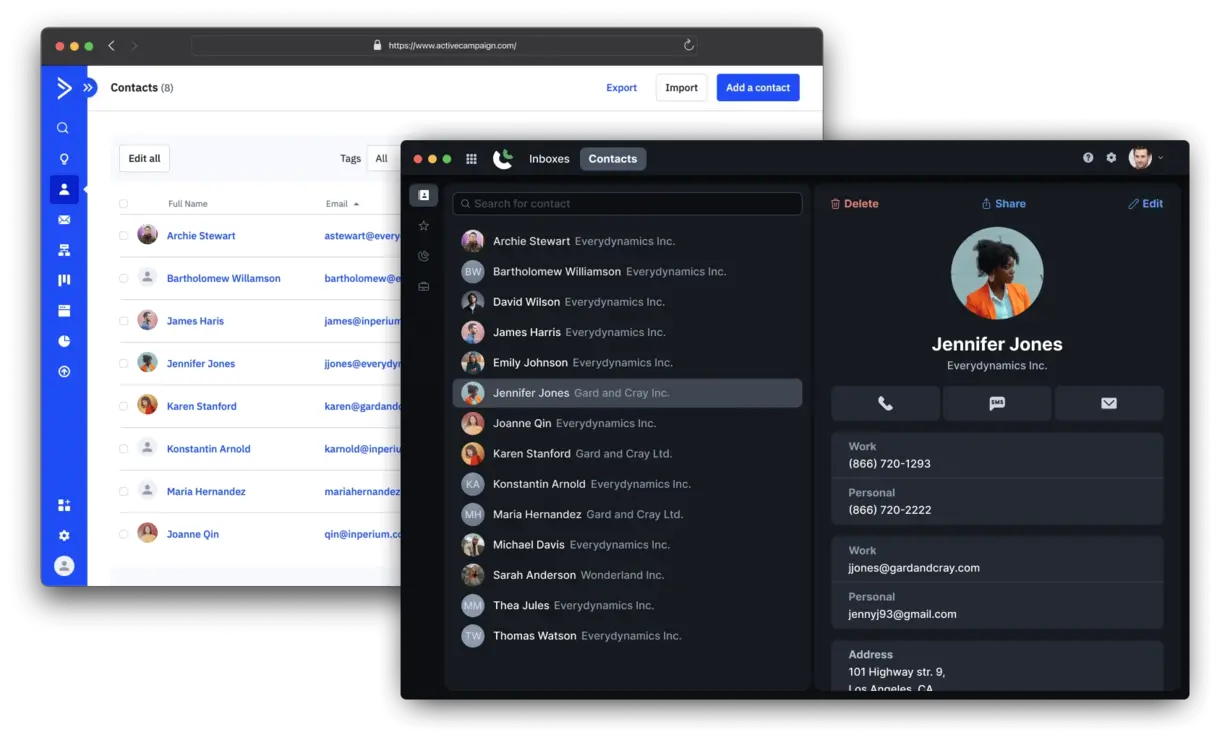Tick the checkbox for Karen Stanford row
The height and width of the screenshot is (753, 1230).
tap(124, 406)
